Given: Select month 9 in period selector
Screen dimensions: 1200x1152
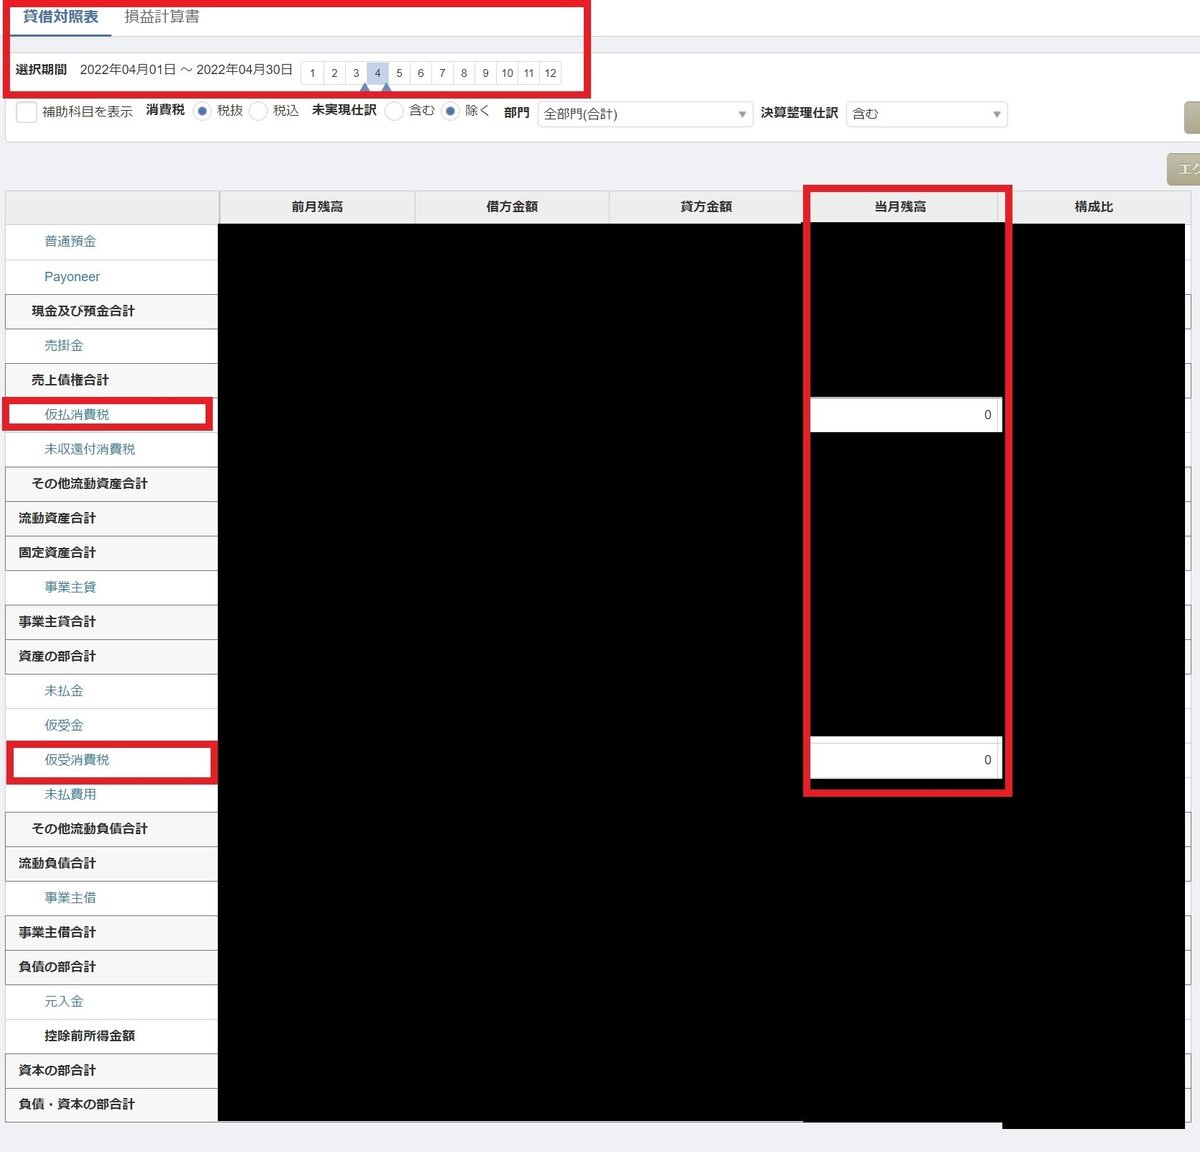Looking at the screenshot, I should pos(486,73).
